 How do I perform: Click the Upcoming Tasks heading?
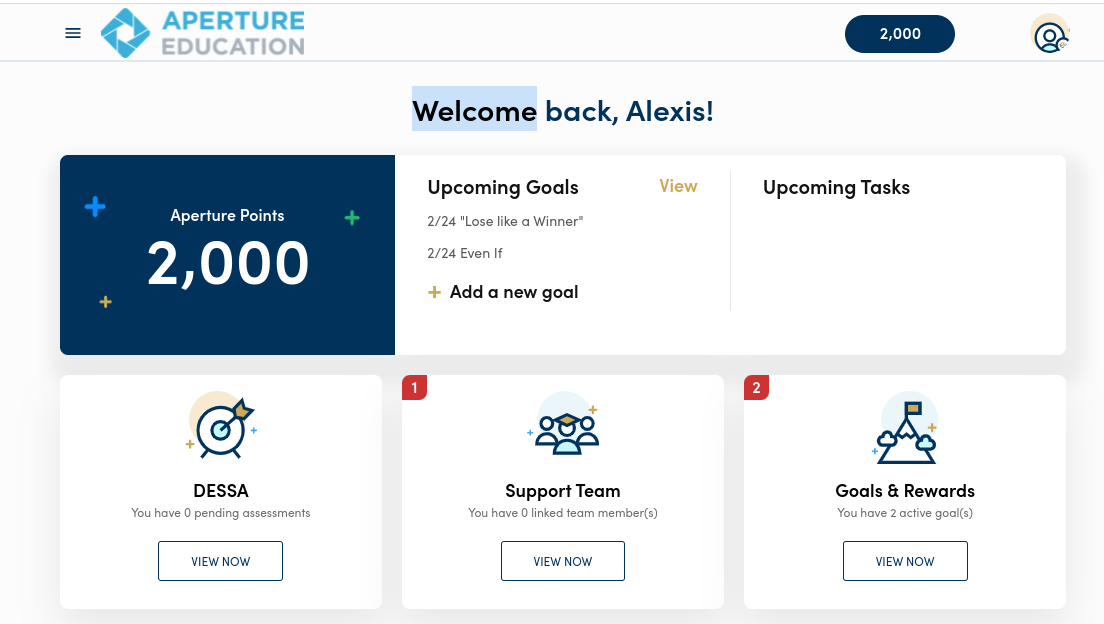(x=836, y=187)
